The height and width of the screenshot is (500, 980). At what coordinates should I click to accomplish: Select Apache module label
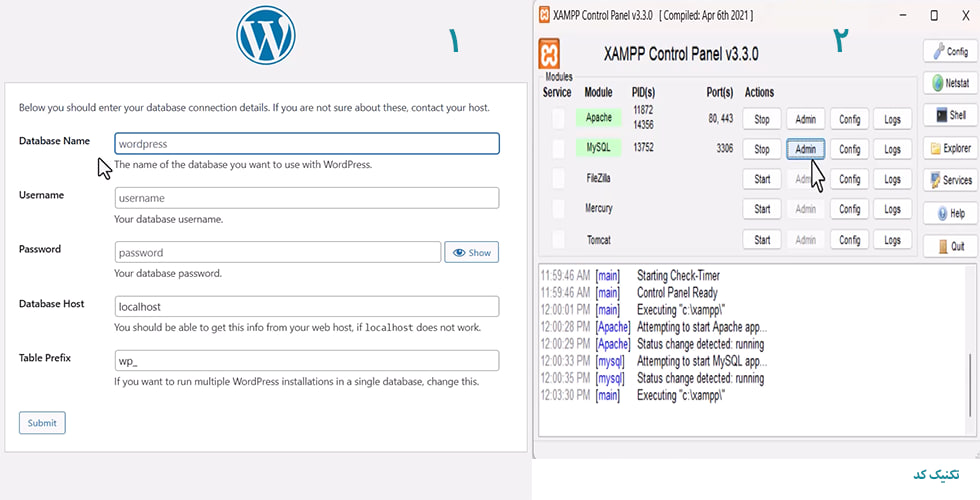599,118
